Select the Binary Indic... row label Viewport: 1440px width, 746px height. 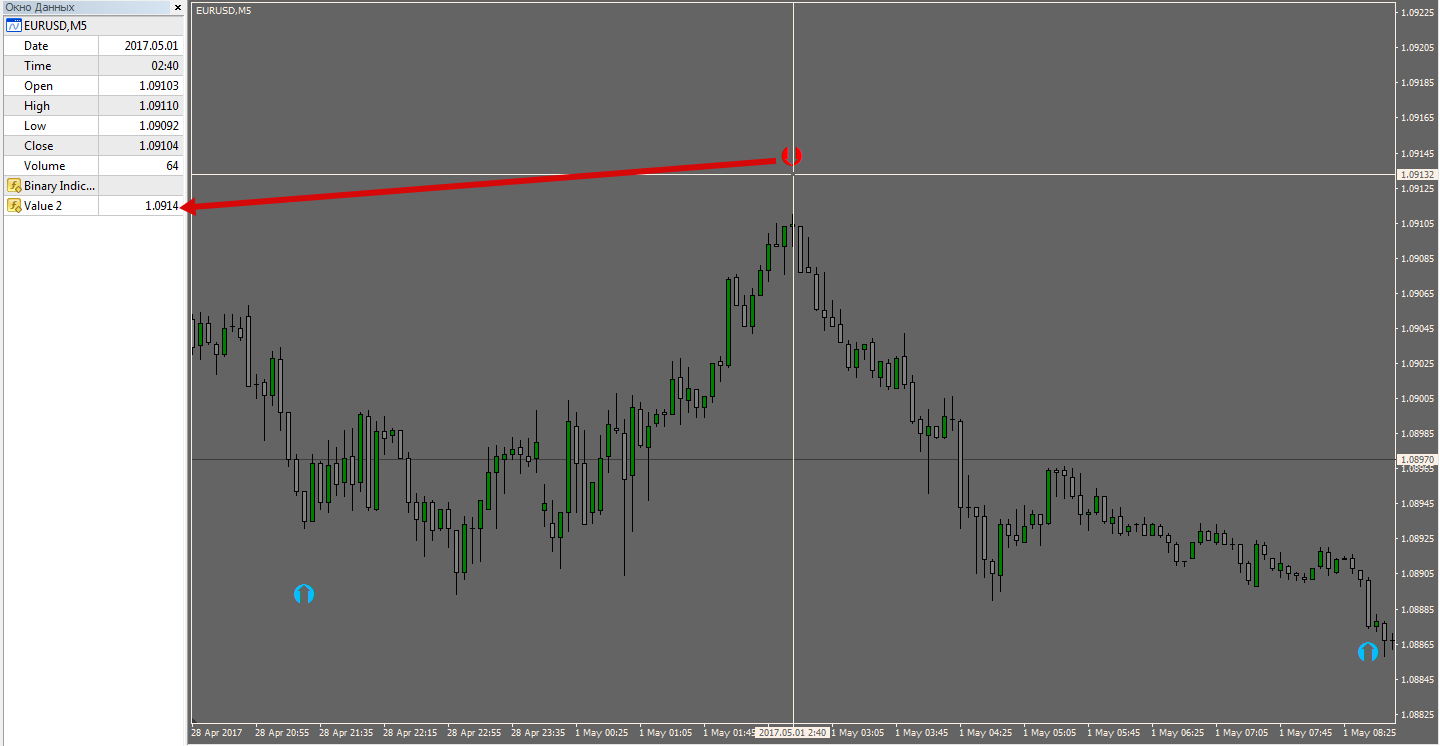click(60, 186)
